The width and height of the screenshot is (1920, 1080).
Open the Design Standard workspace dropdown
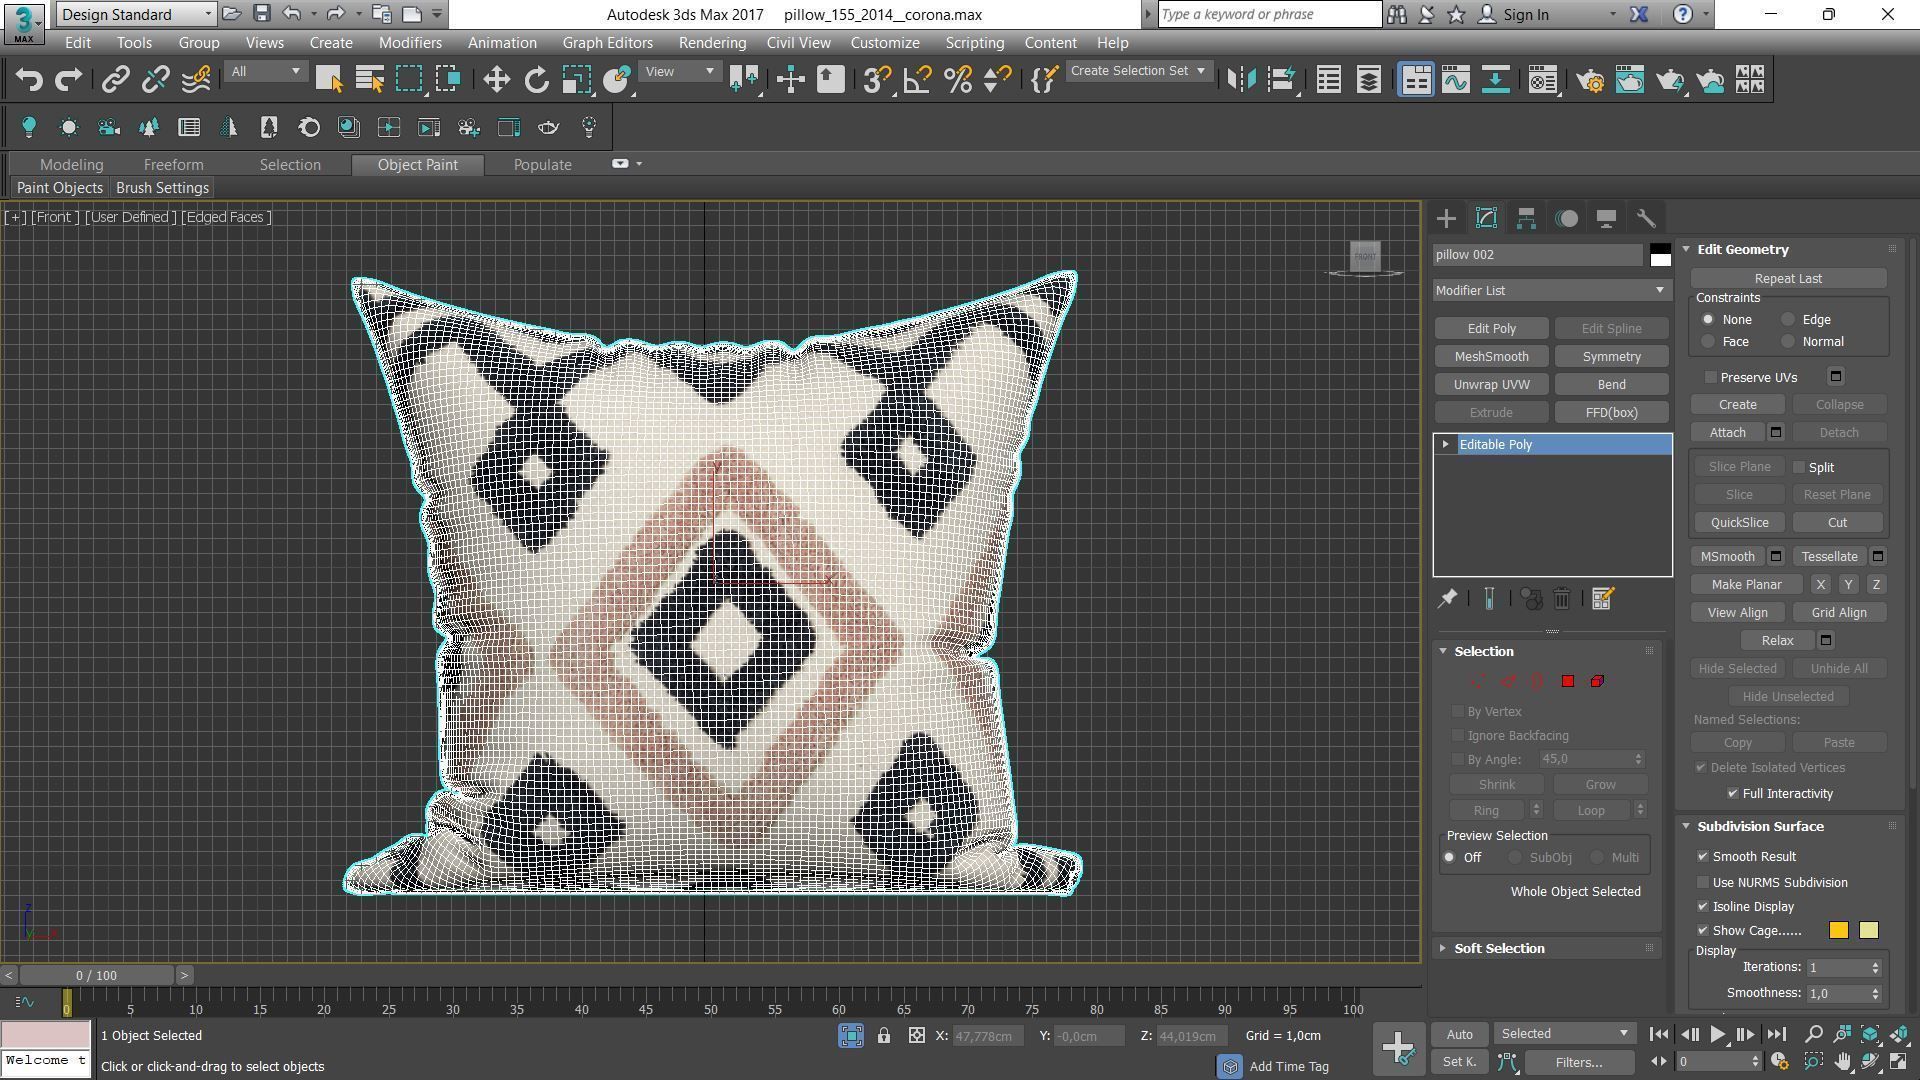click(x=135, y=14)
